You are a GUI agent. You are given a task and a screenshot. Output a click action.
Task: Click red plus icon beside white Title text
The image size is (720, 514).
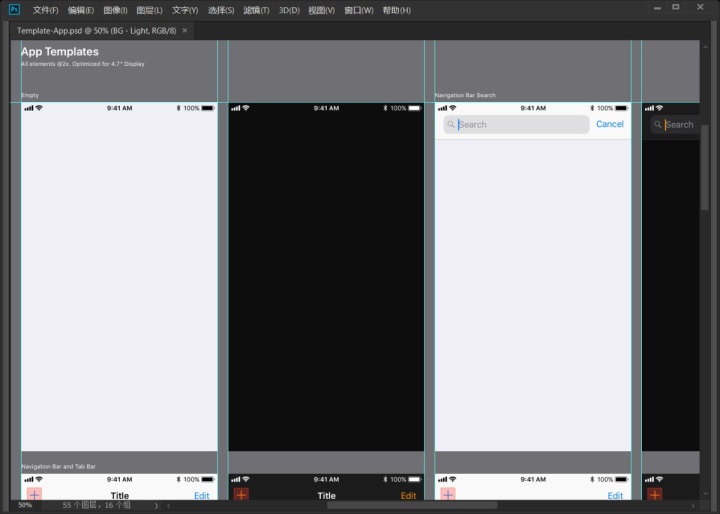click(241, 495)
